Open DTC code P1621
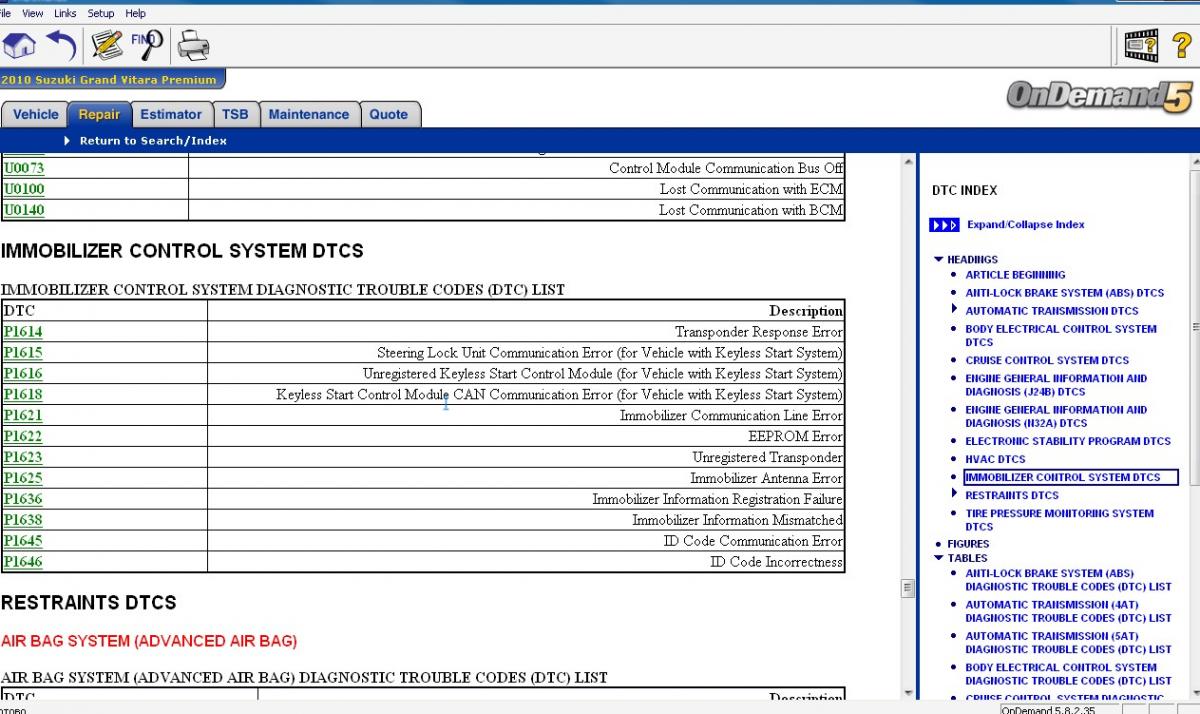The height and width of the screenshot is (714, 1200). tap(23, 416)
